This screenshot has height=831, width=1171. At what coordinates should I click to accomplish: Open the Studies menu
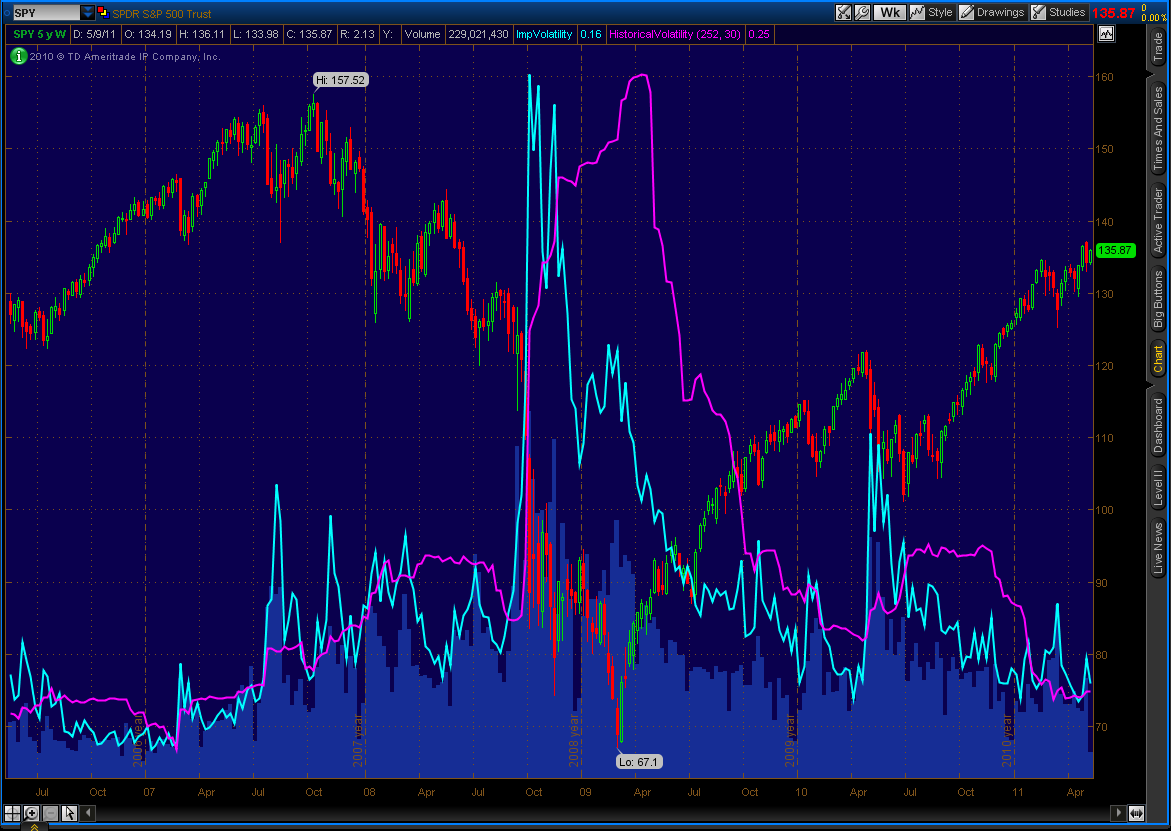coord(1058,12)
